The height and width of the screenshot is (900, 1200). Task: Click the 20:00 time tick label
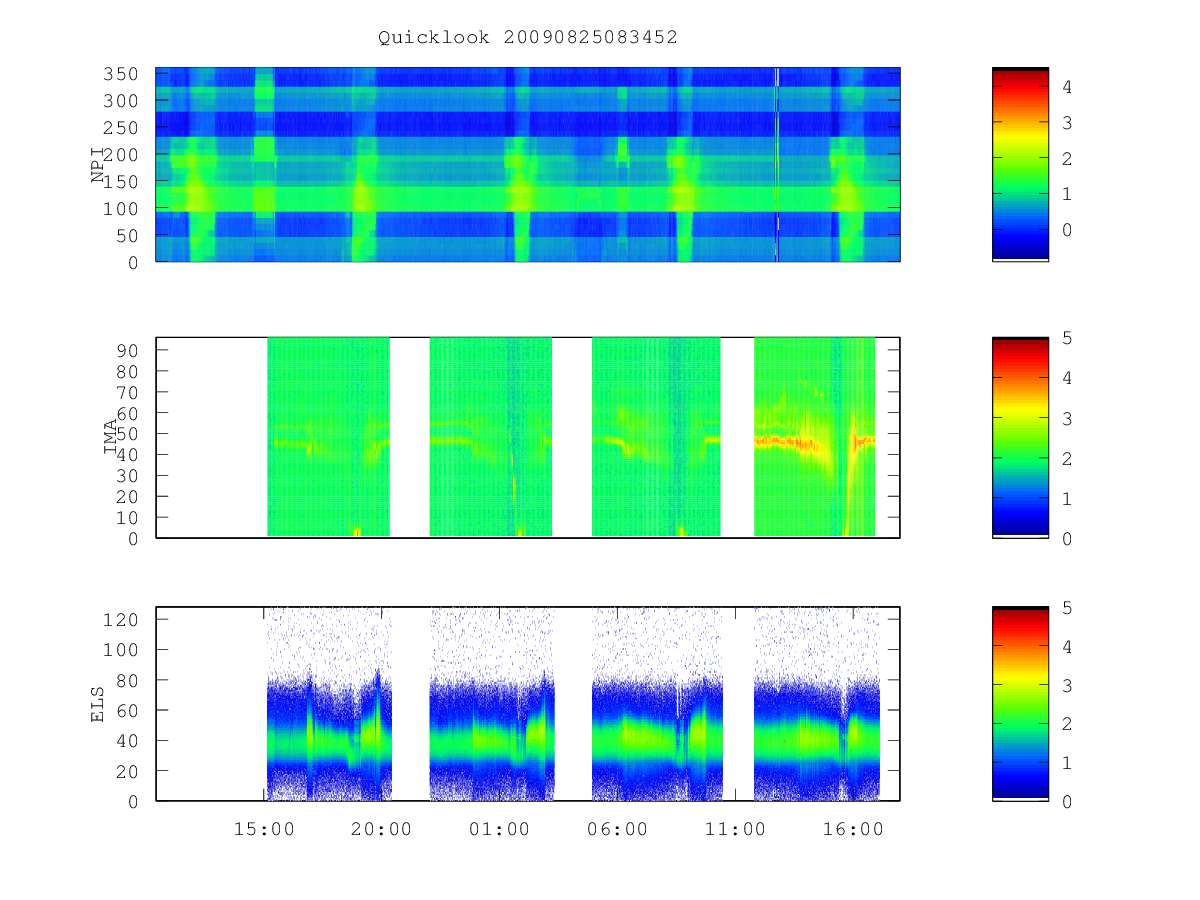click(x=381, y=829)
